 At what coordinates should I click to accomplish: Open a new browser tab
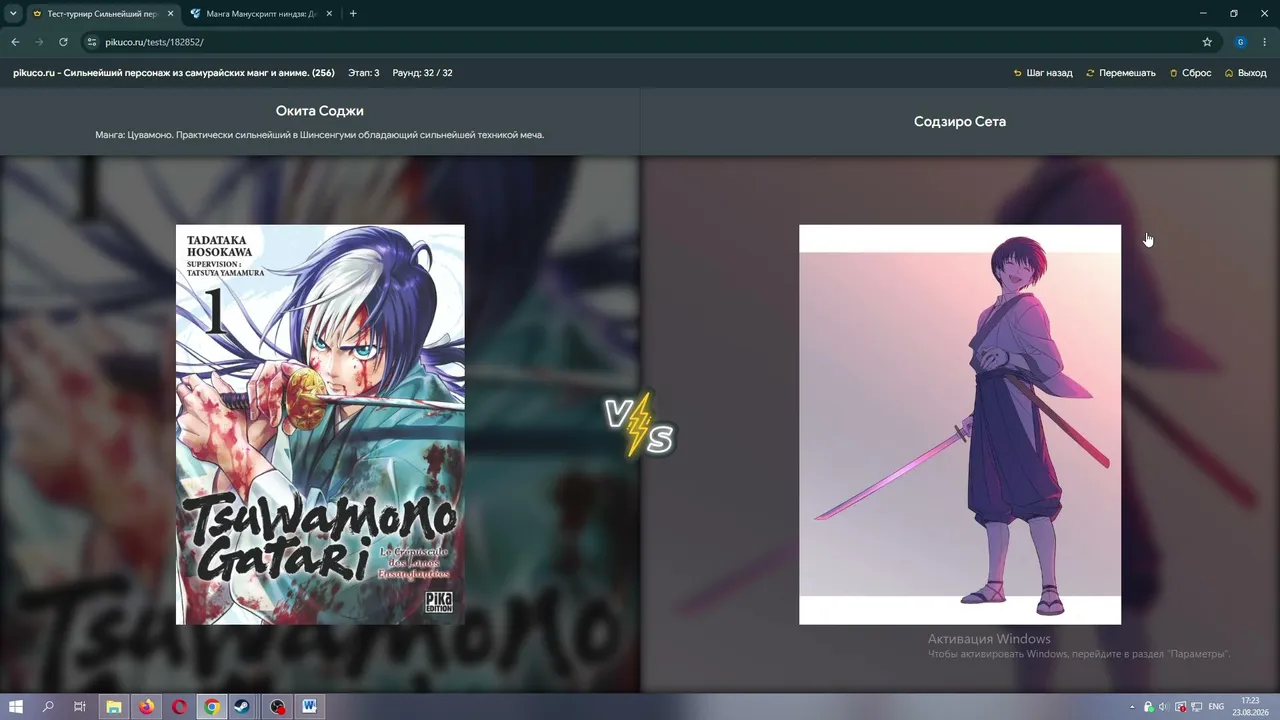353,14
